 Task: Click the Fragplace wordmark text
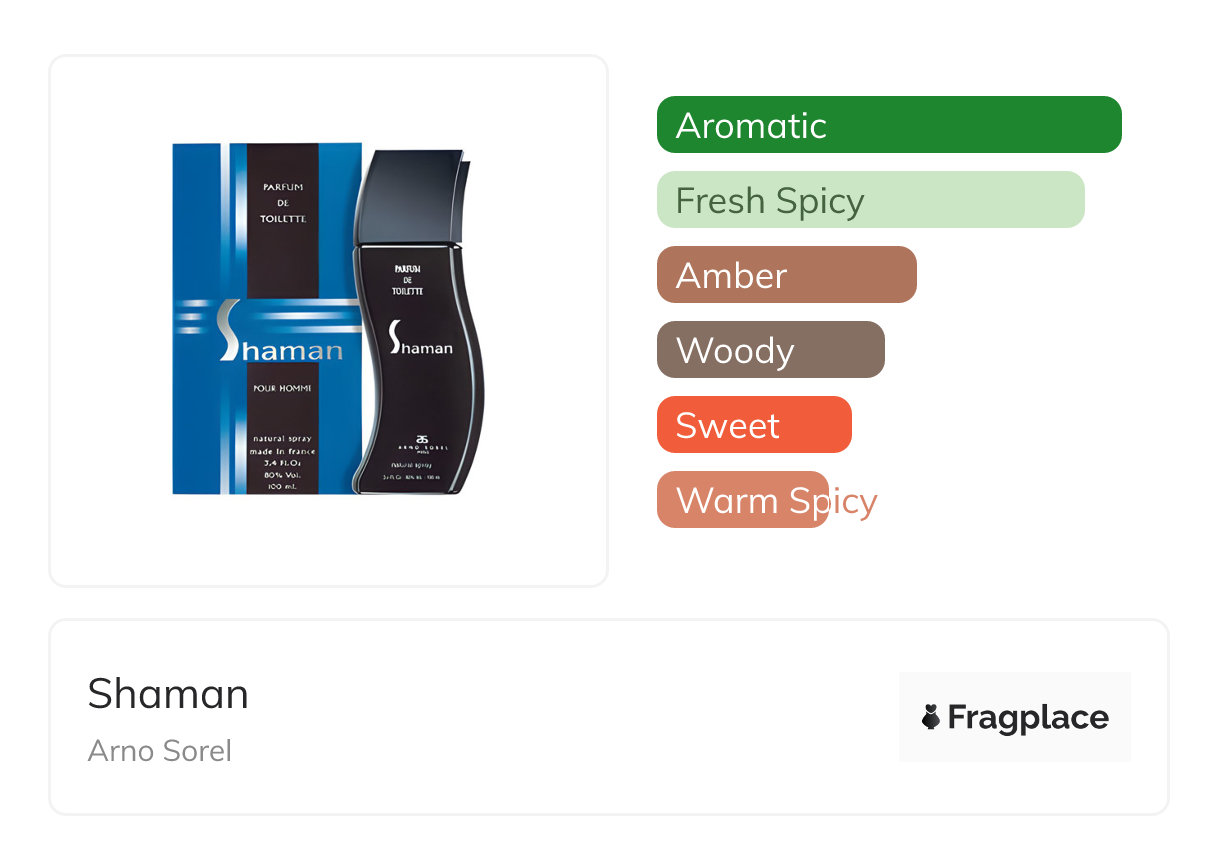point(1028,717)
